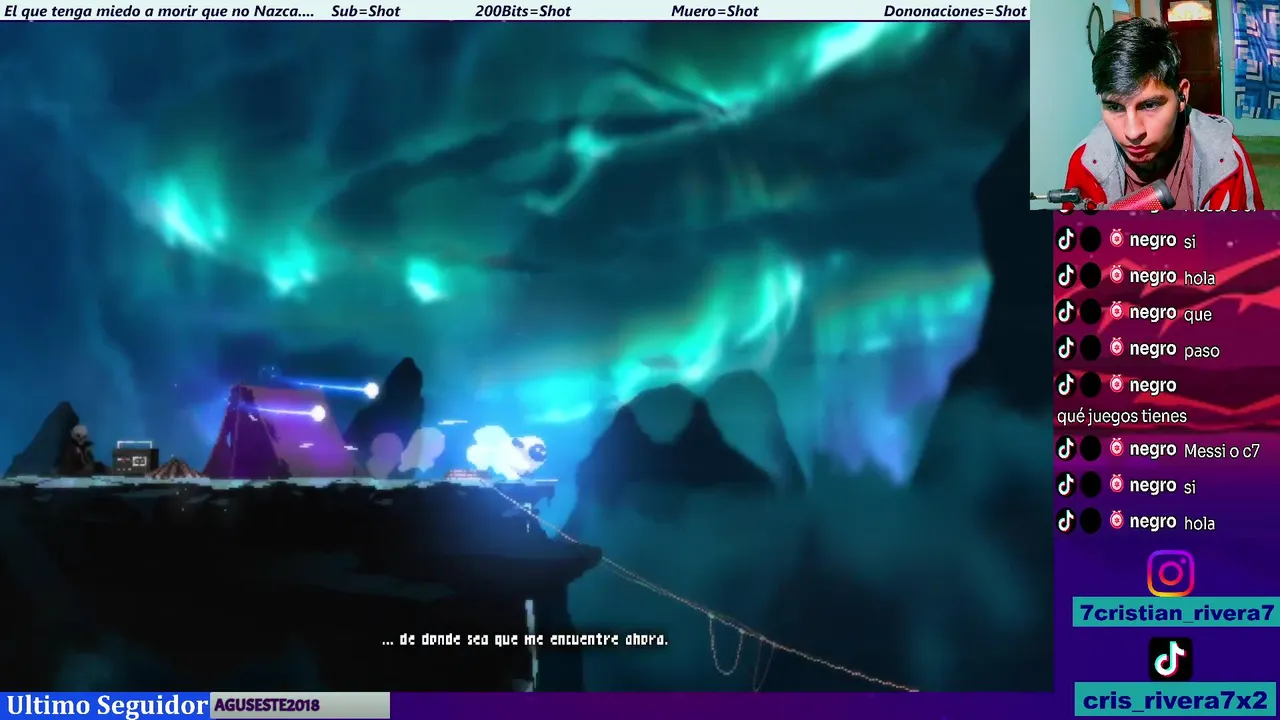Click the 'Ultimo Seguidor' label

[x=106, y=705]
